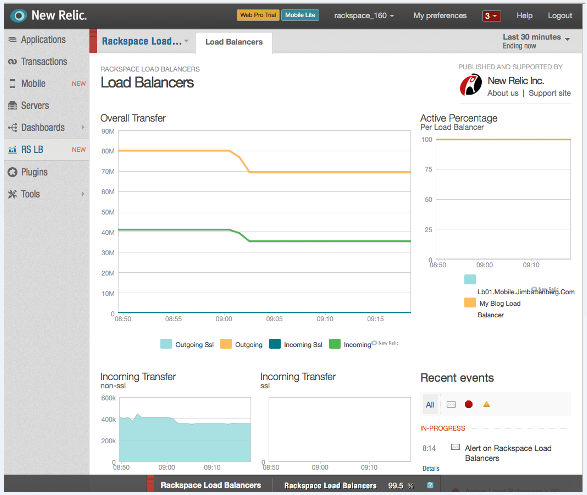The image size is (587, 495).
Task: Open the Last 30 minutes time picker
Action: (535, 41)
